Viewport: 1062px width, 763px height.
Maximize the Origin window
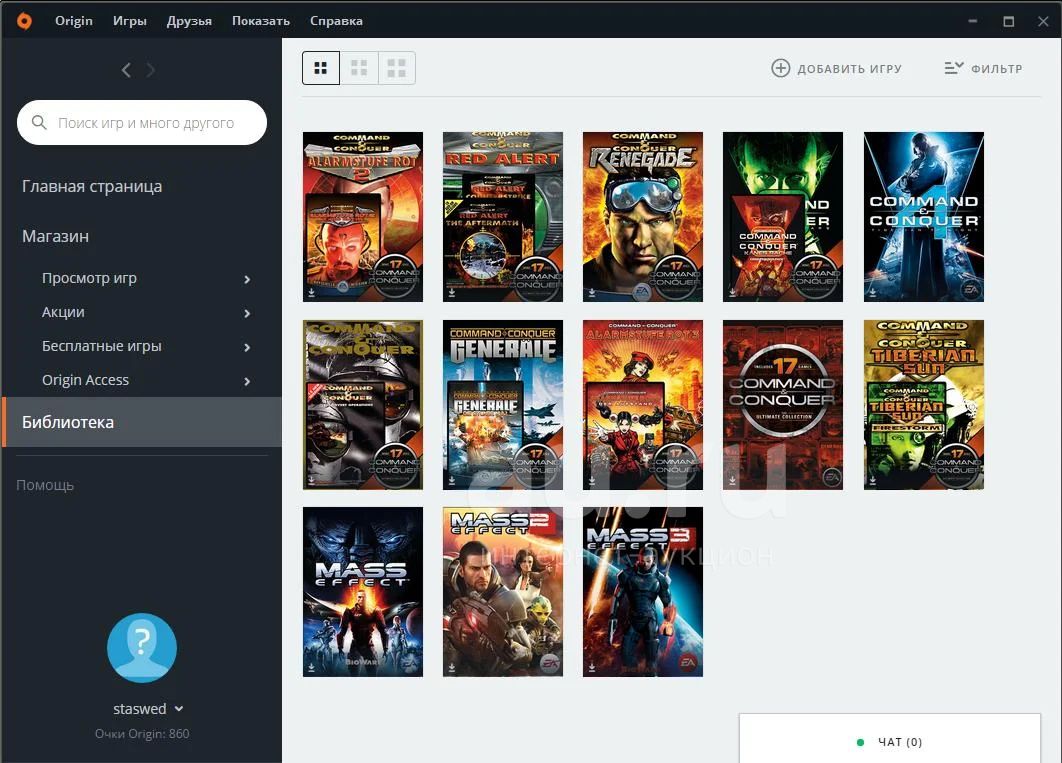point(1008,21)
